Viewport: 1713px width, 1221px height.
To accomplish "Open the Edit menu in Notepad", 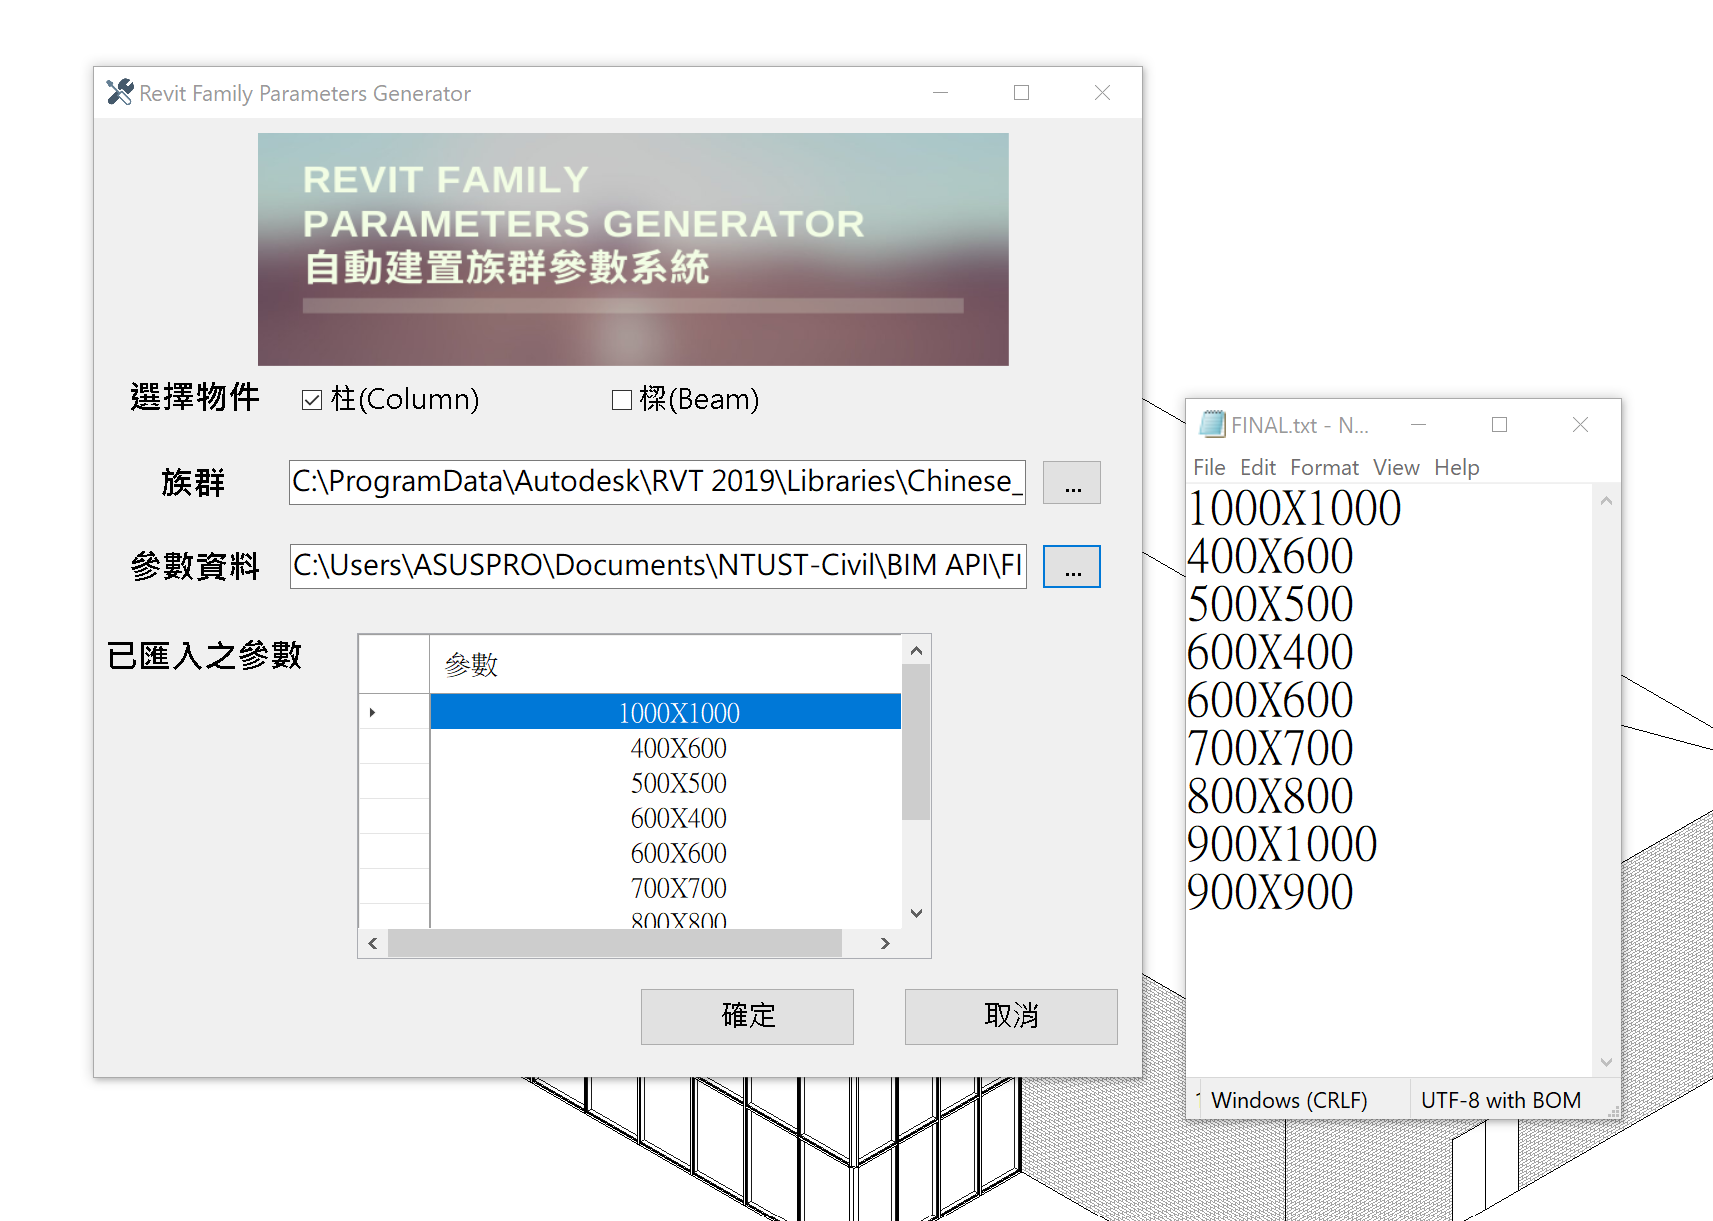I will click(1258, 468).
